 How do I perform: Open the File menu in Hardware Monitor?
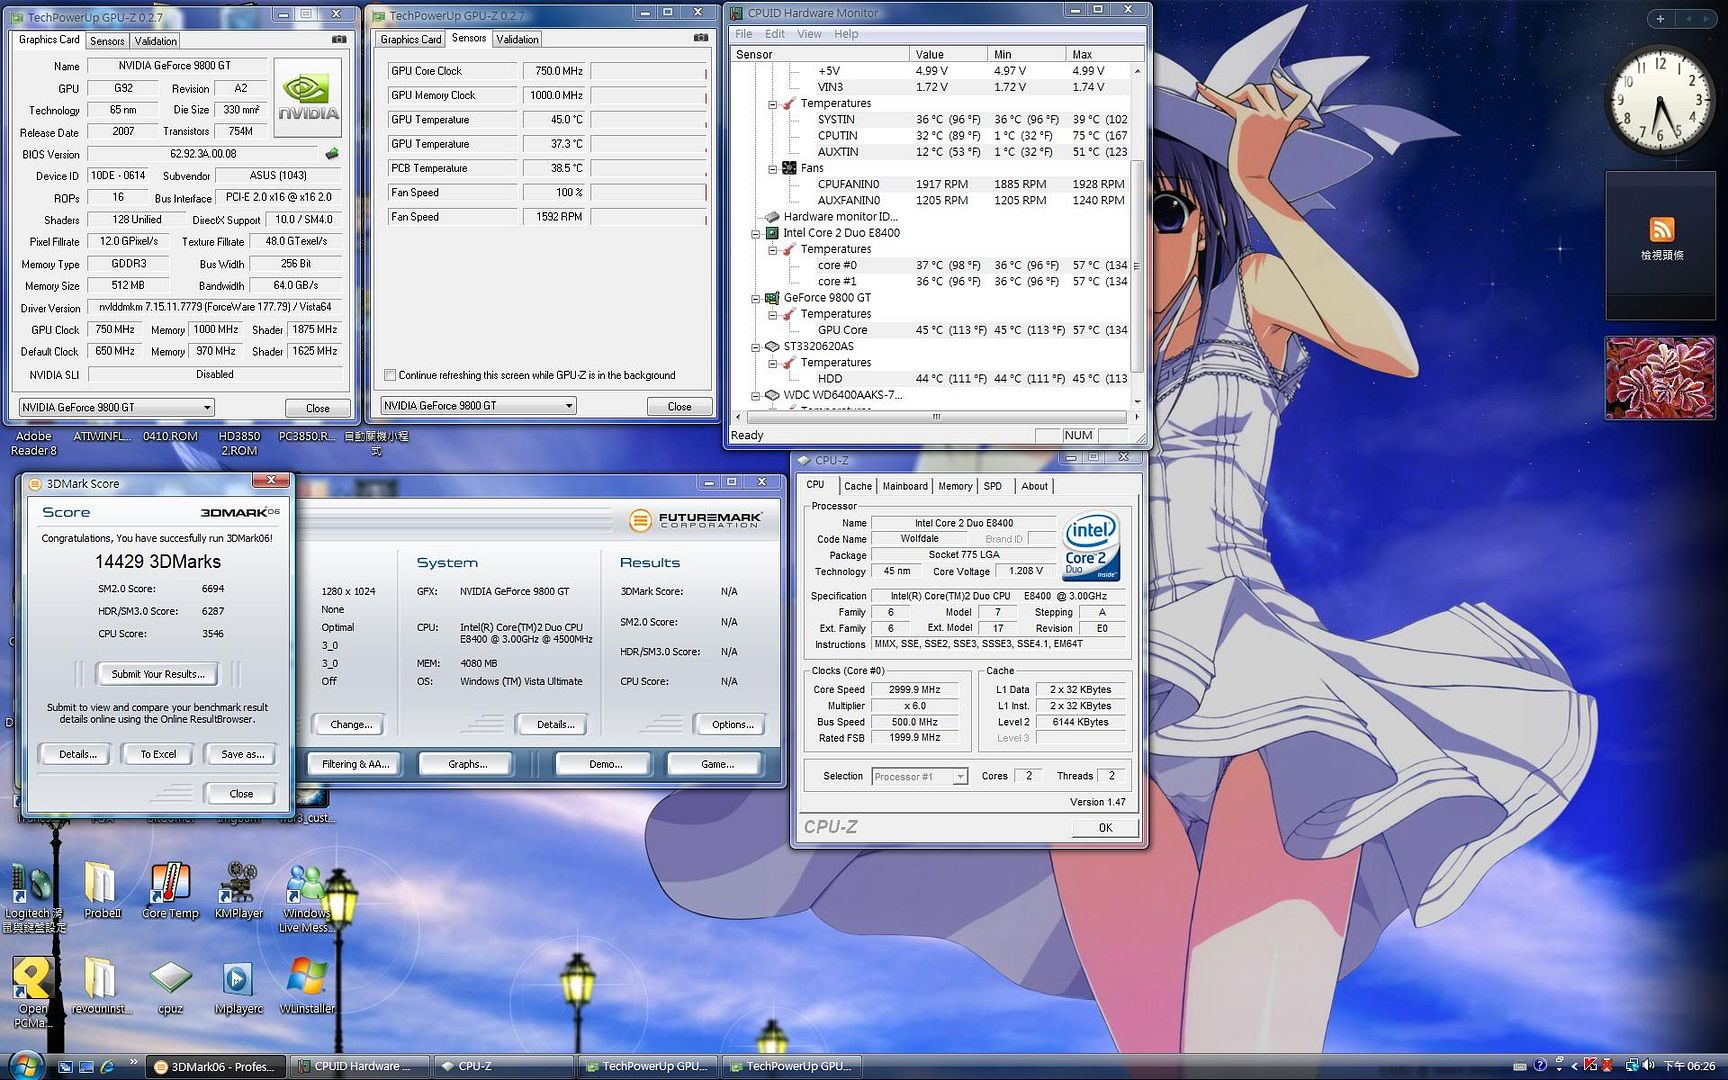pos(744,34)
